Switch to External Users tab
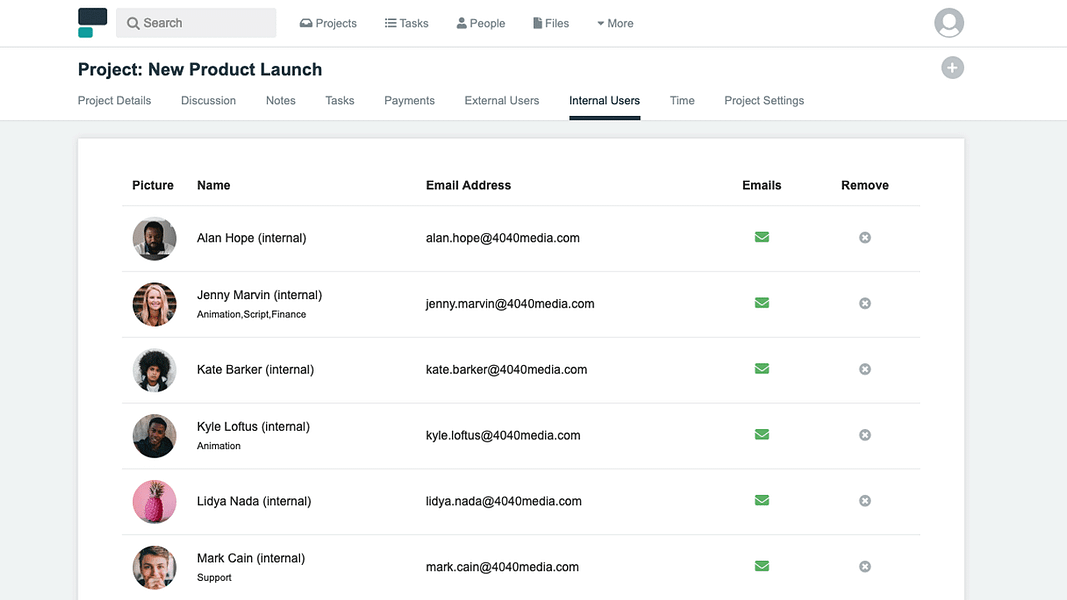Screen dimensions: 1067x600 point(502,101)
